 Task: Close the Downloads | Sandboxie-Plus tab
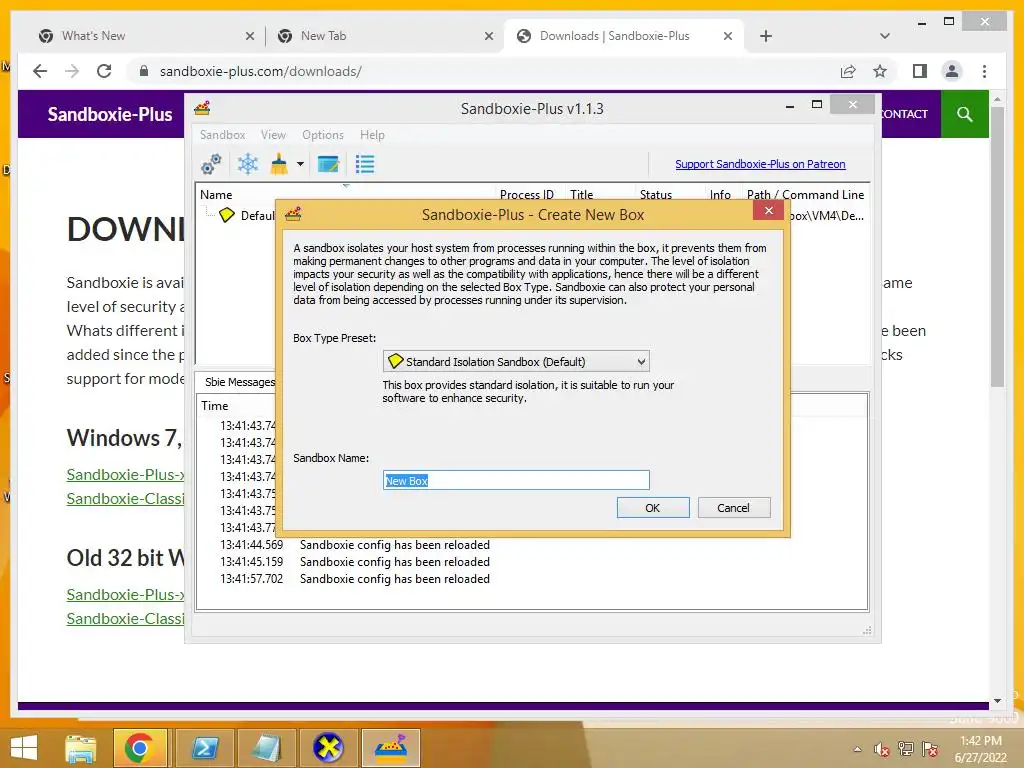[x=728, y=37]
